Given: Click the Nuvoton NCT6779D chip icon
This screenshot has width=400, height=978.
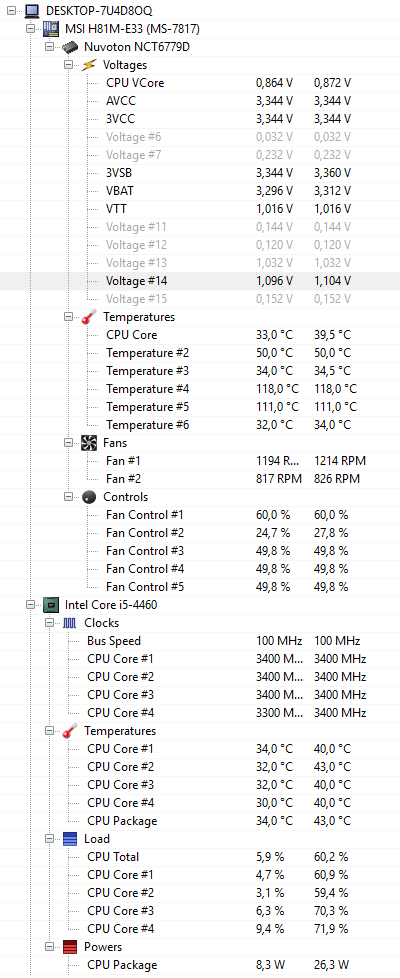Looking at the screenshot, I should (x=70, y=47).
